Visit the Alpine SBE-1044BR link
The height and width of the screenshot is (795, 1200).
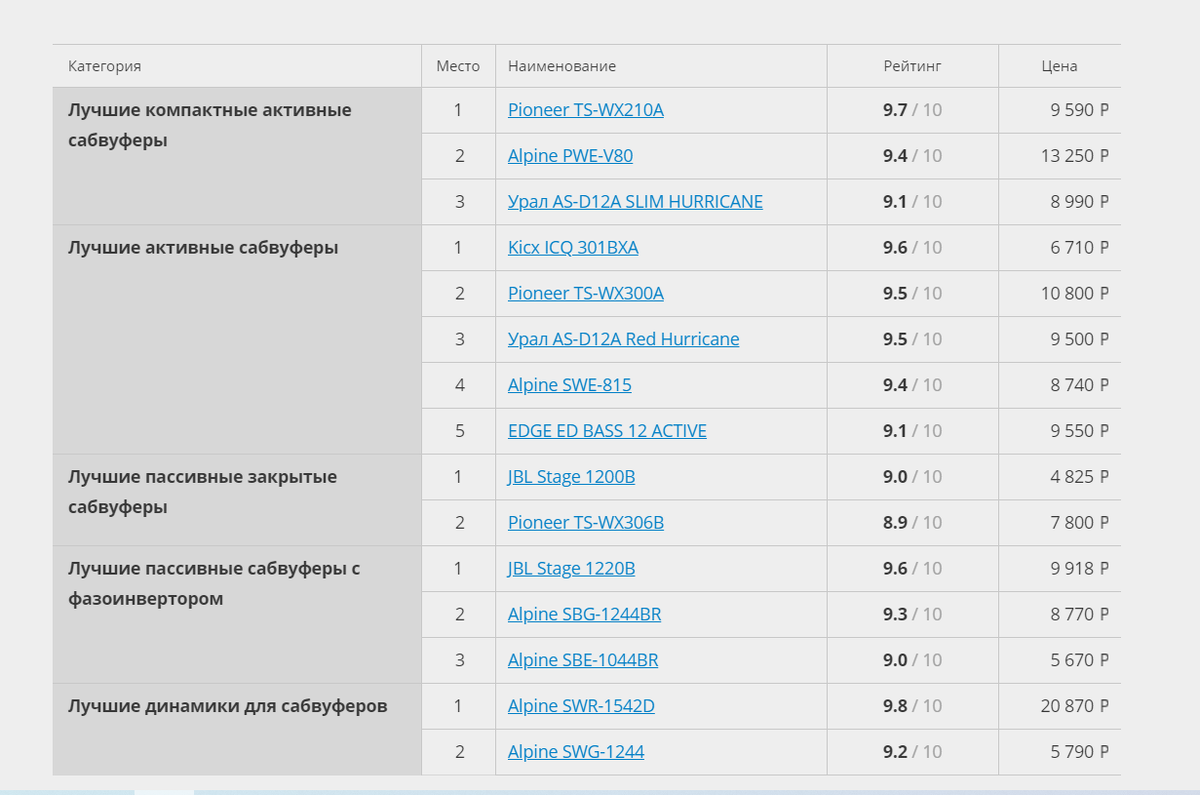[583, 661]
